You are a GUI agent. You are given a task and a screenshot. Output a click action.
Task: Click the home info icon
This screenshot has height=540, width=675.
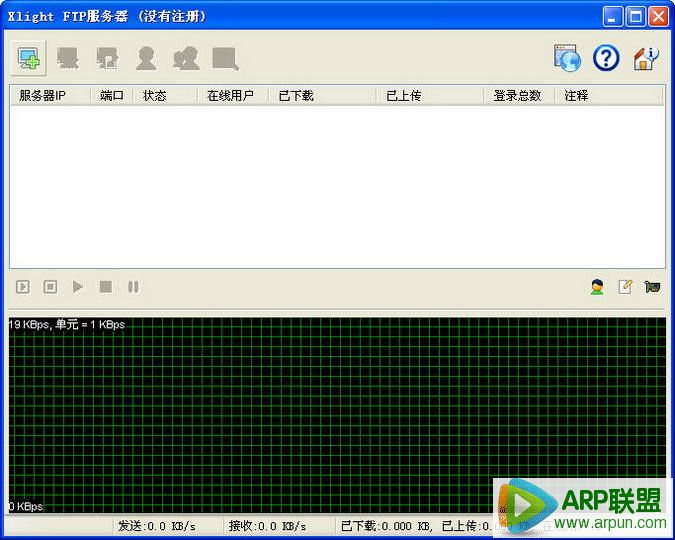pos(646,58)
